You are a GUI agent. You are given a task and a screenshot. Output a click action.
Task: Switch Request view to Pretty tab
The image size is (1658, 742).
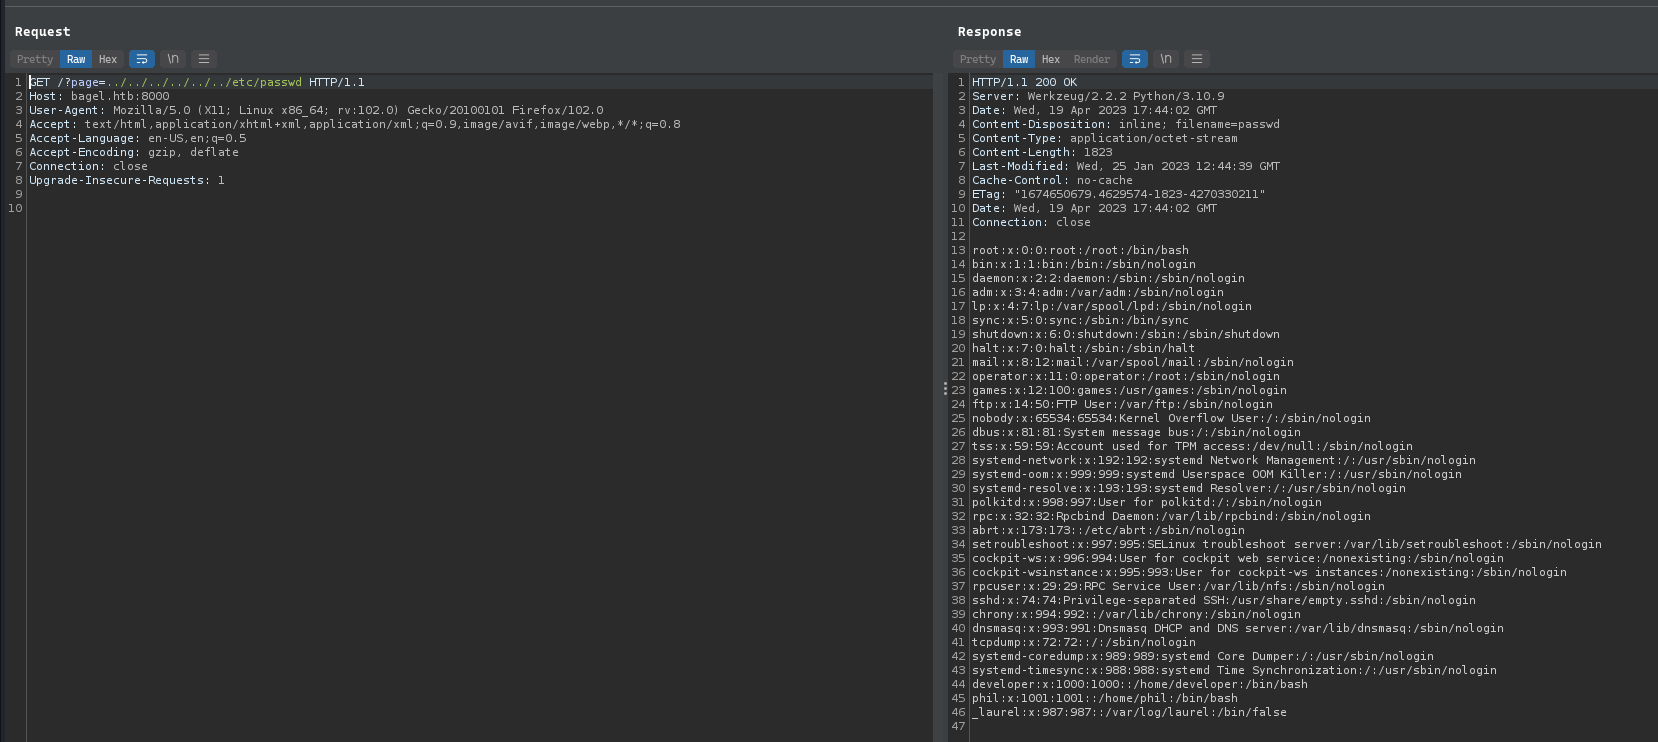tap(35, 59)
